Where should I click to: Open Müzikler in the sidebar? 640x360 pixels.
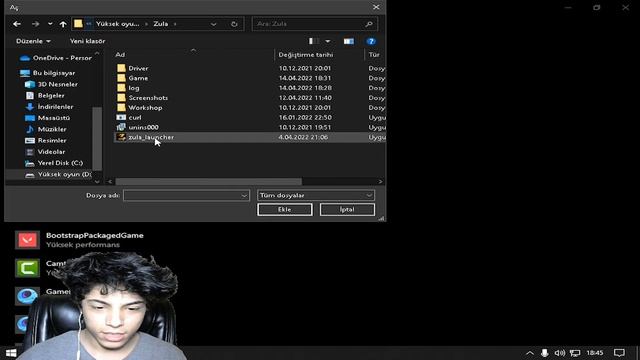point(46,129)
